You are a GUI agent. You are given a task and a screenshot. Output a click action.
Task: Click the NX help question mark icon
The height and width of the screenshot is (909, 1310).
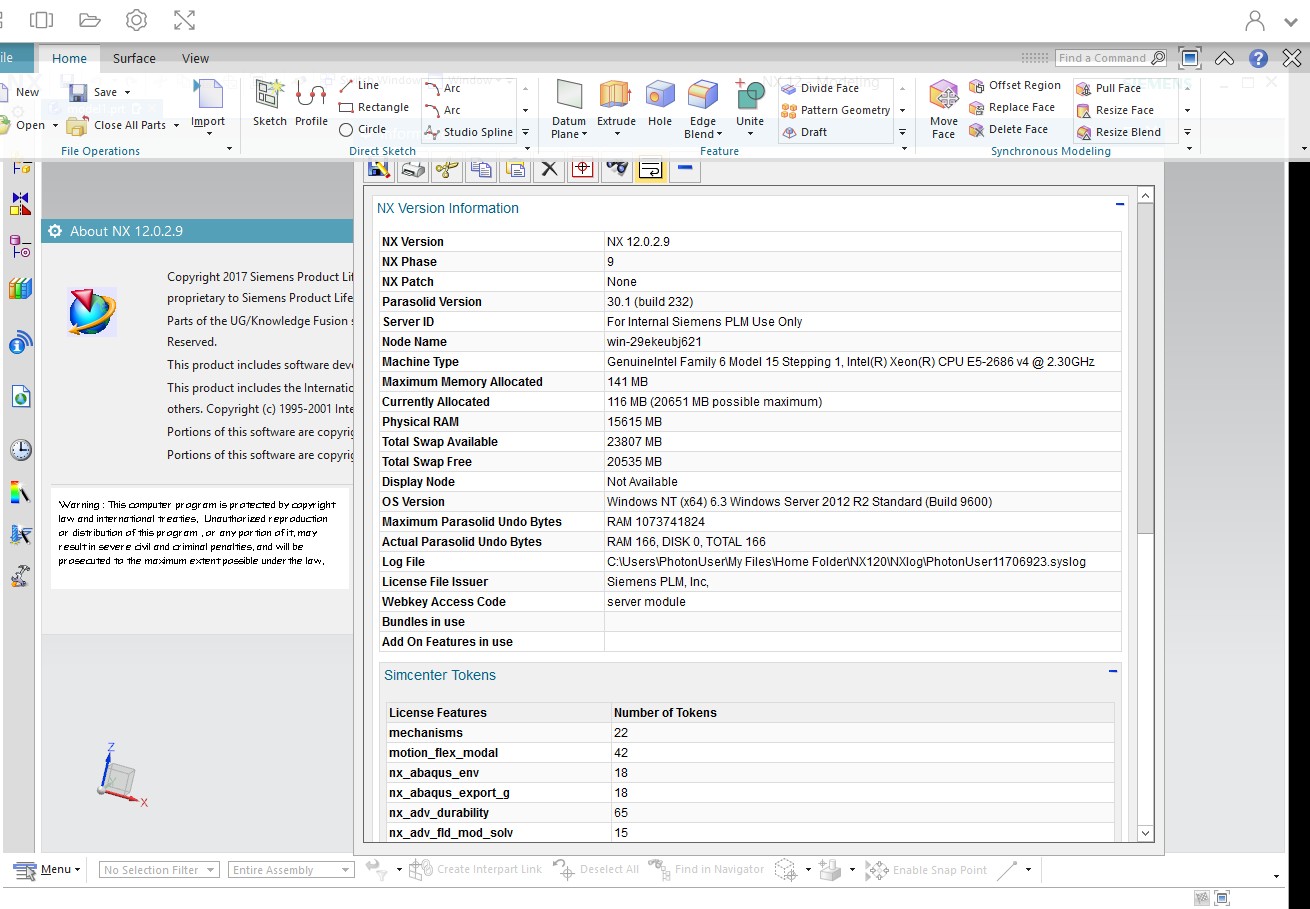[1259, 58]
